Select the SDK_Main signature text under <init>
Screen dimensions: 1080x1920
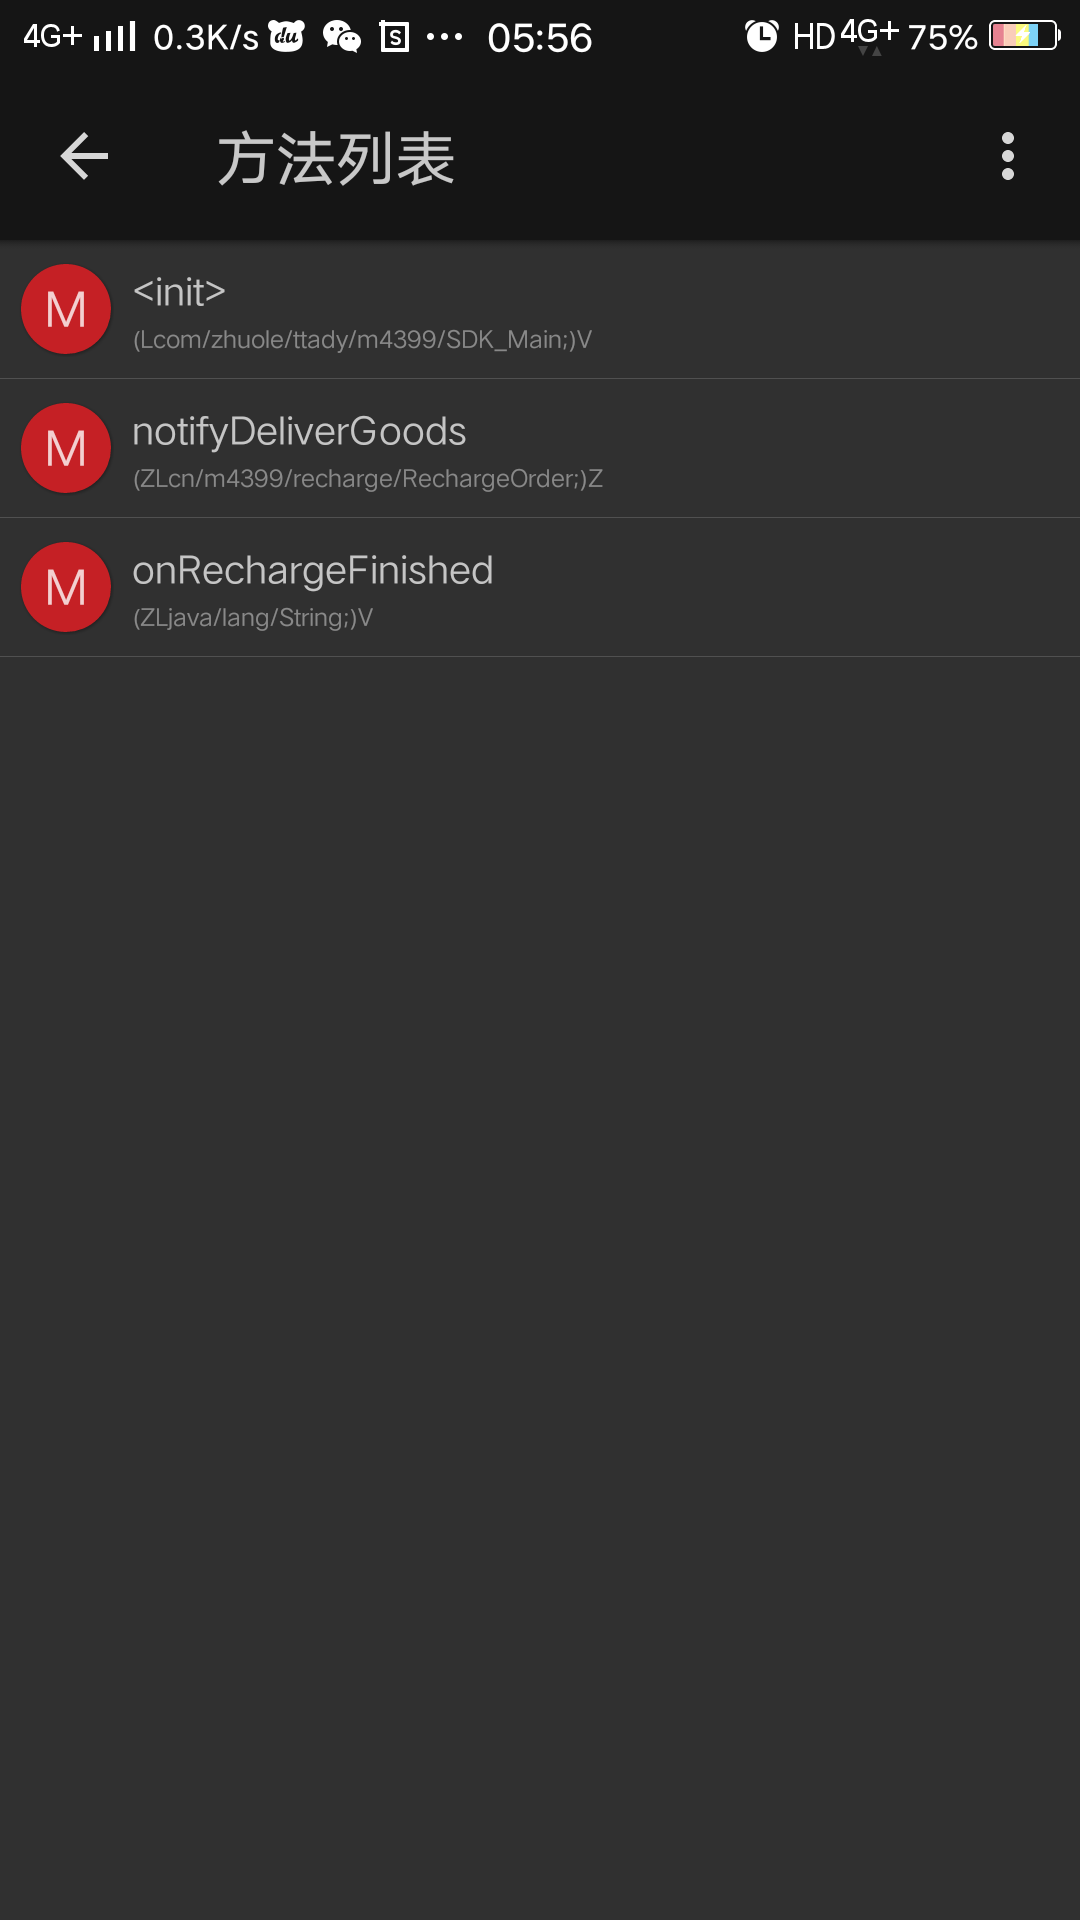pos(362,340)
